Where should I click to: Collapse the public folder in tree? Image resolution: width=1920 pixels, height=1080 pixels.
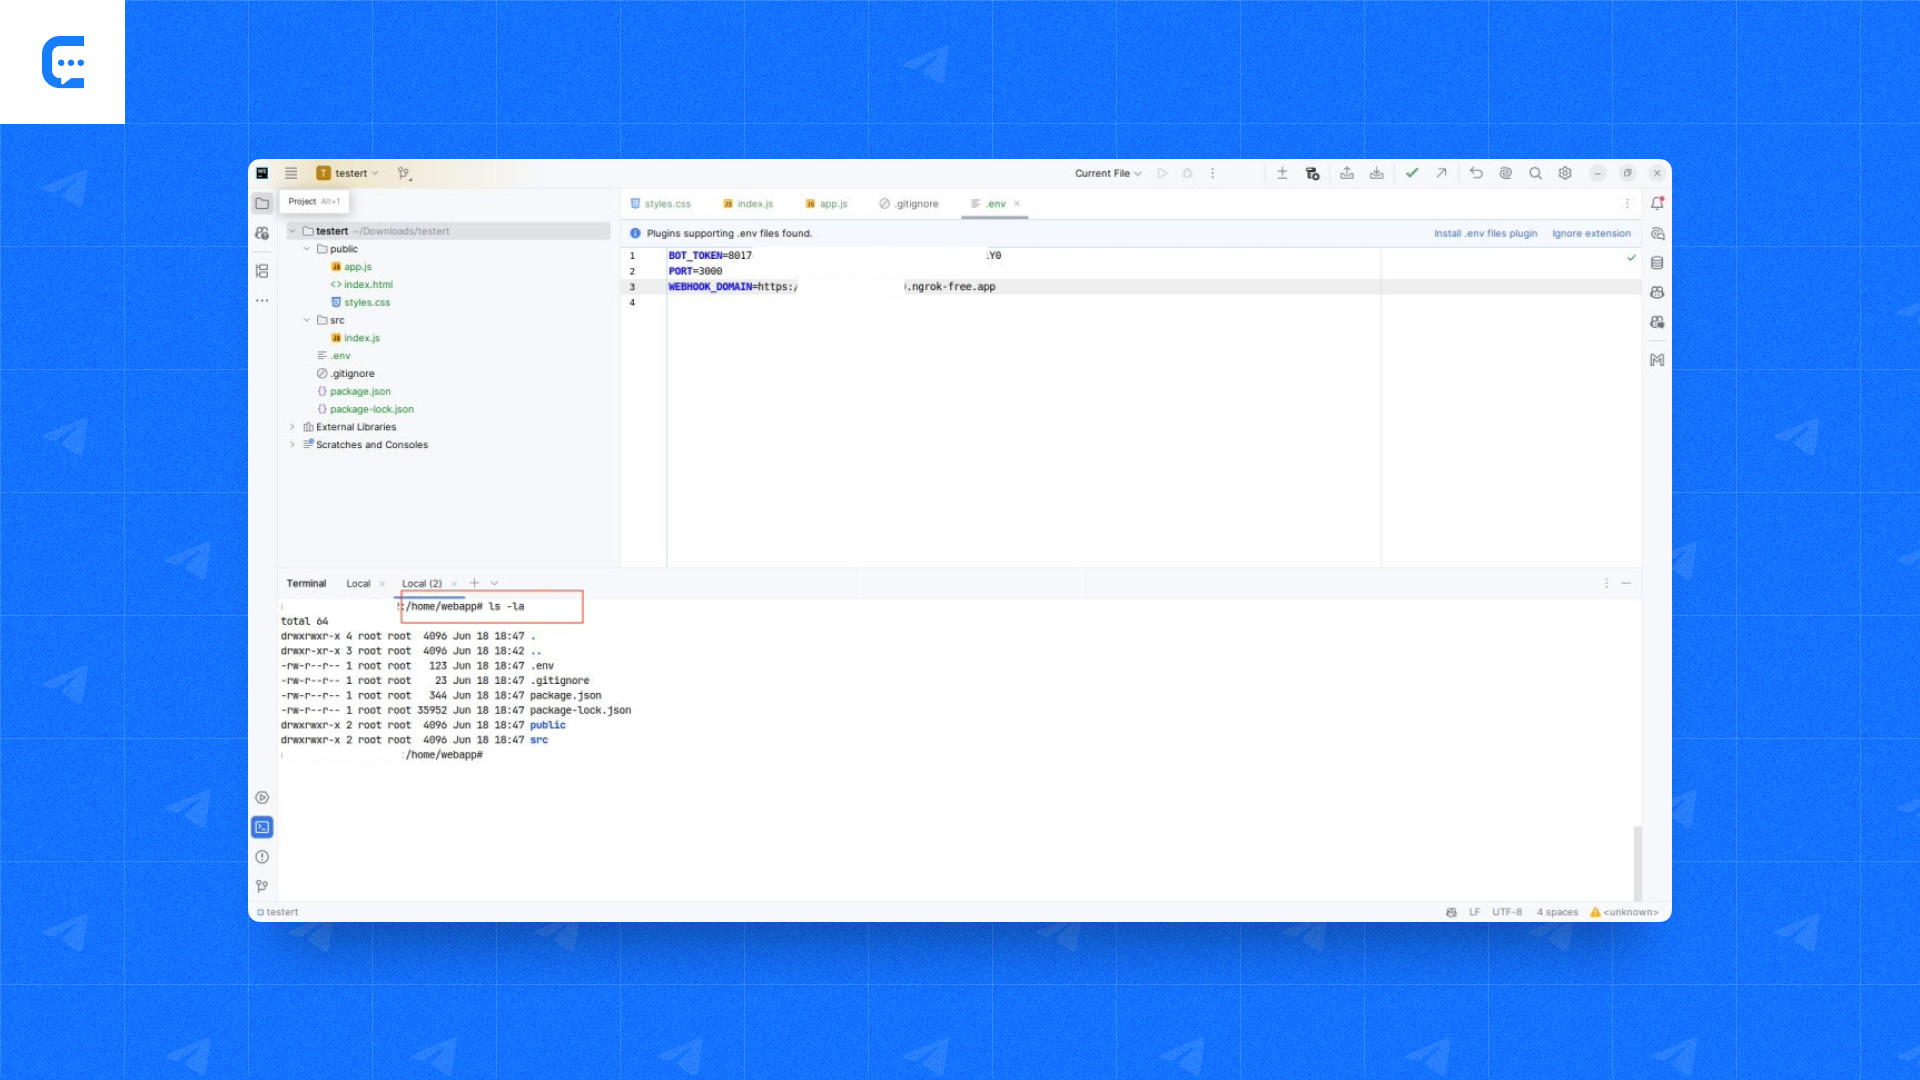coord(307,249)
